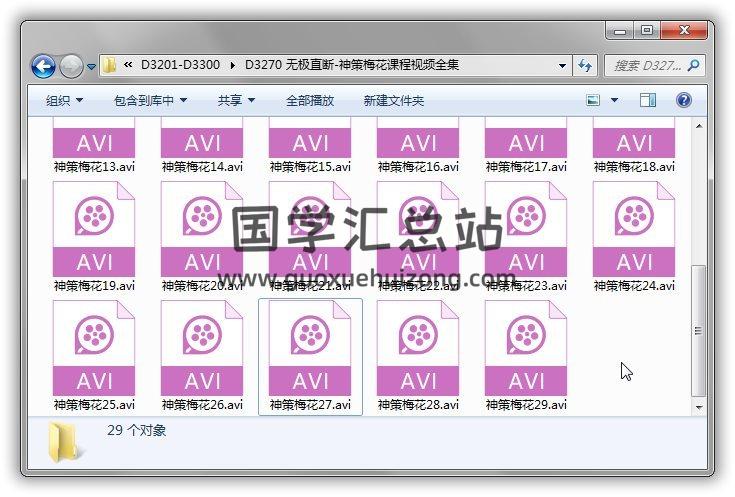This screenshot has height=497, width=735.
Task: Expand hidden path chevron in address bar
Action: pyautogui.click(x=128, y=65)
